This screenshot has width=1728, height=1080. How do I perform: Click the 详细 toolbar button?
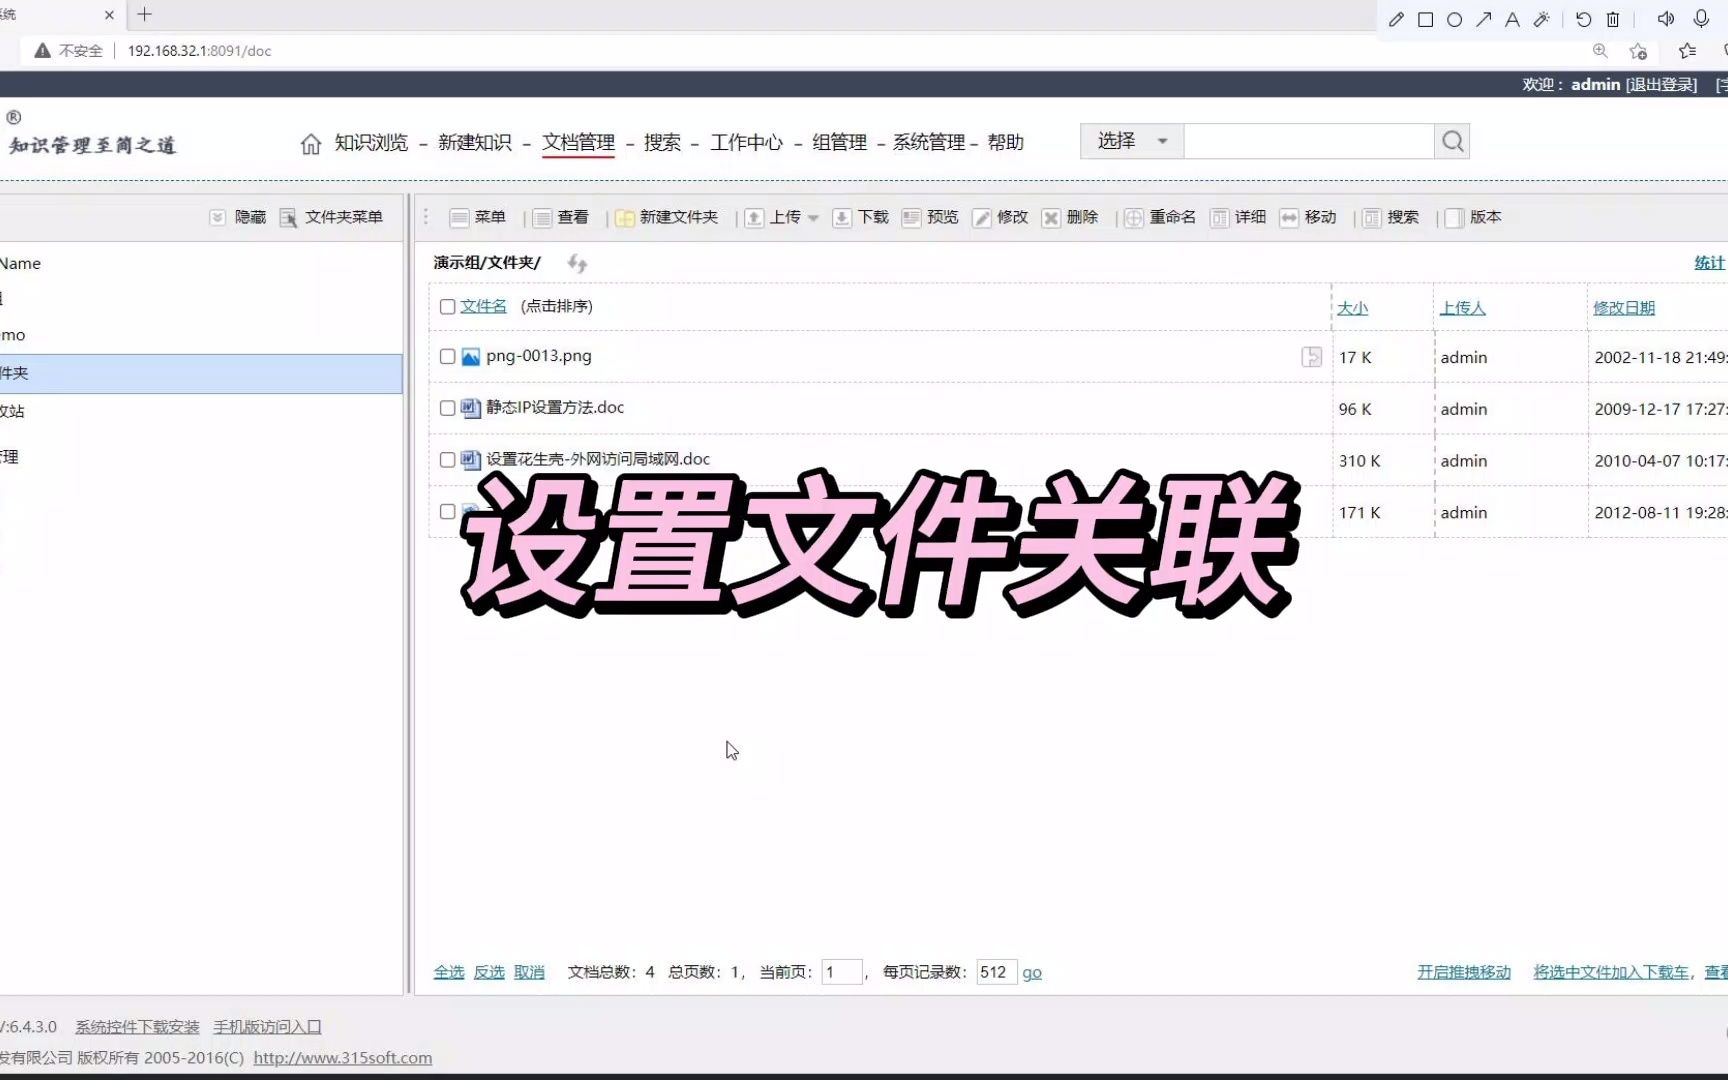pos(1238,217)
